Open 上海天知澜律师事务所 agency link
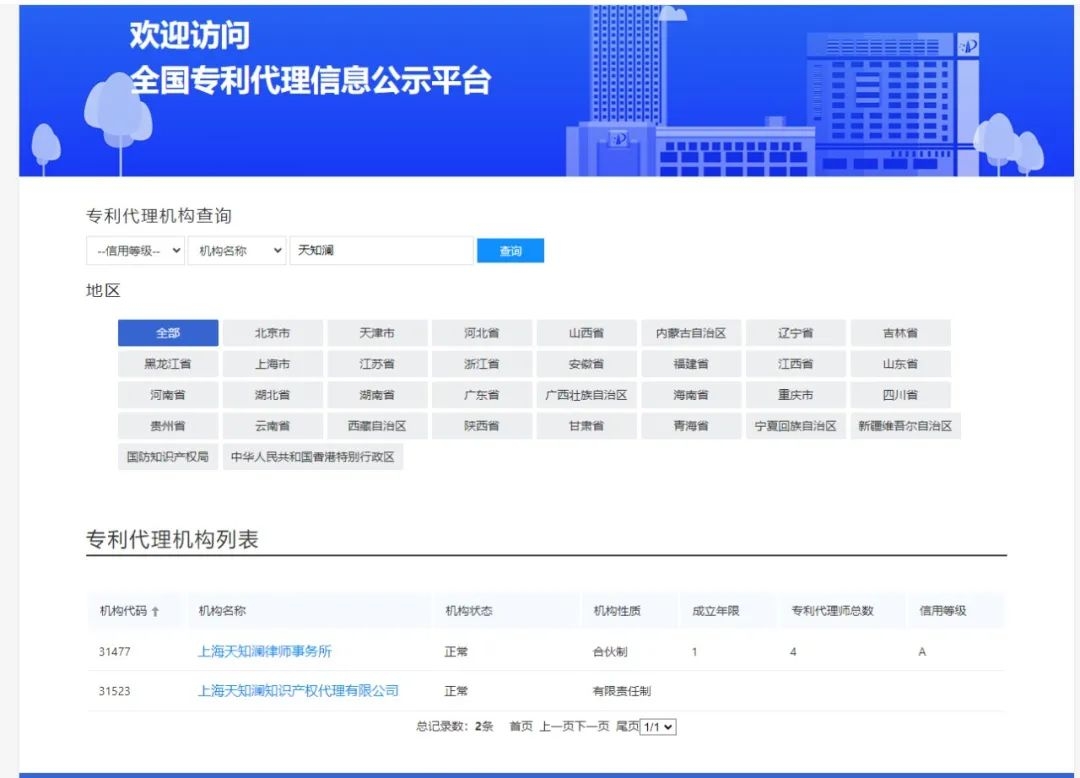The width and height of the screenshot is (1080, 778). pos(265,651)
